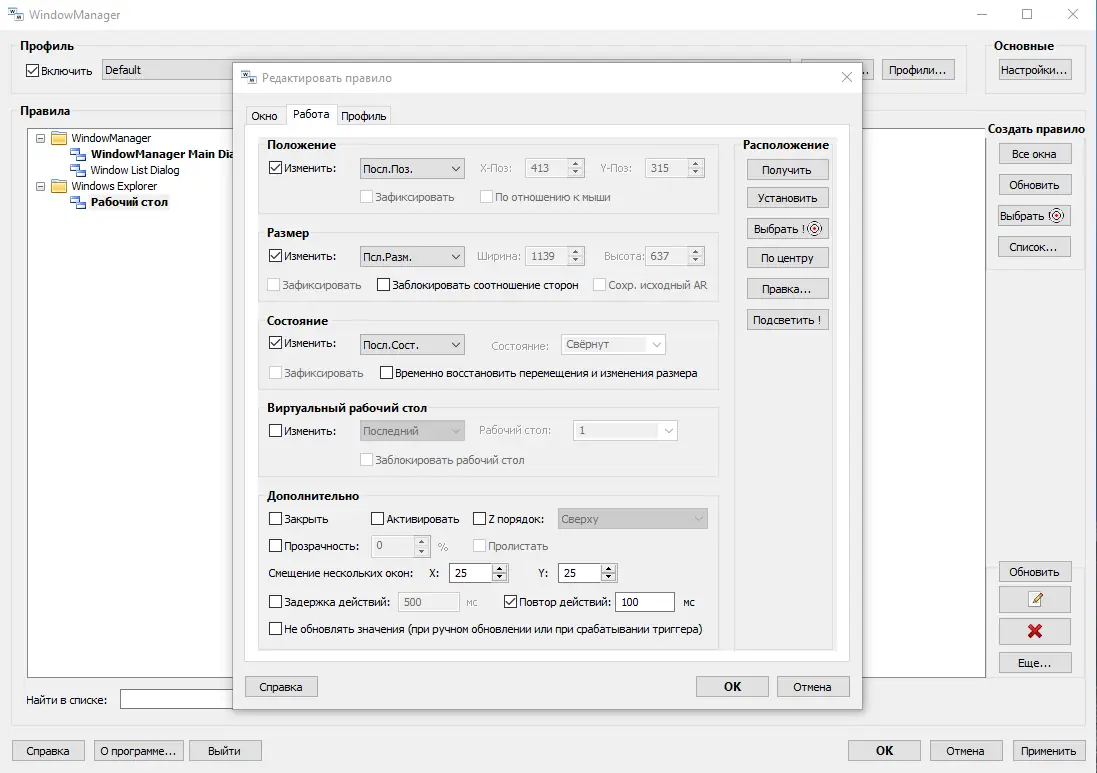Click the Подсветить ! button
The width and height of the screenshot is (1097, 773).
pos(787,320)
